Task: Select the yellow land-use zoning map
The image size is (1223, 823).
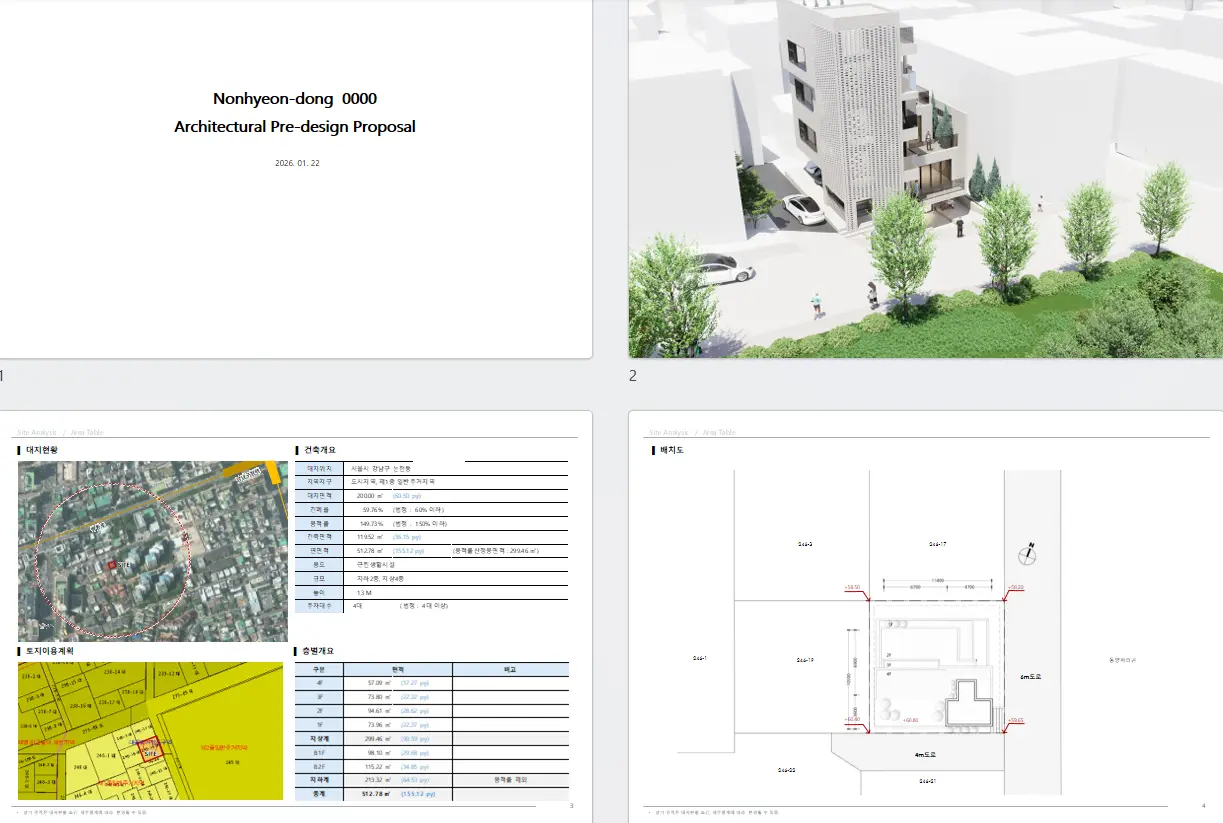Action: pyautogui.click(x=150, y=728)
